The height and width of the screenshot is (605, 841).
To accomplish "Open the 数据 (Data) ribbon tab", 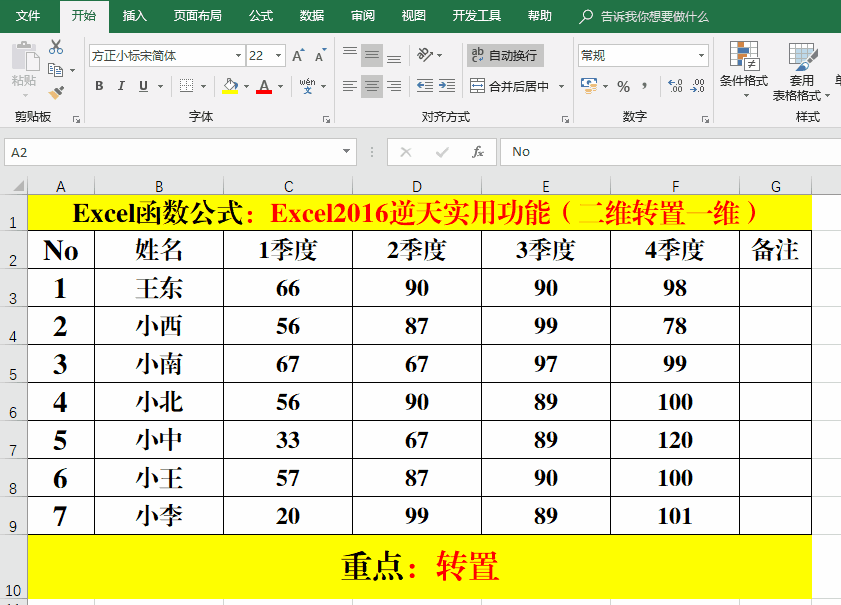I will 311,16.
